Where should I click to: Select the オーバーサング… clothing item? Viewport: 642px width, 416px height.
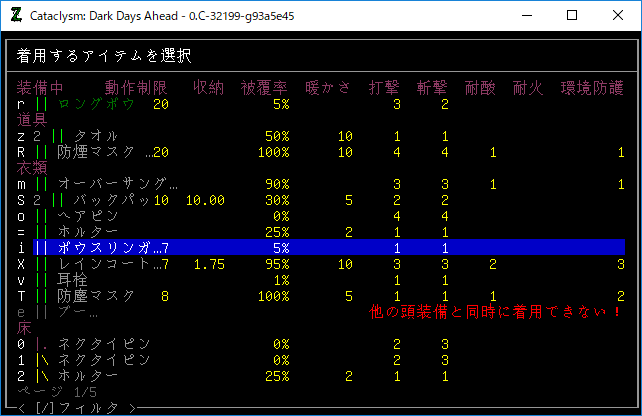119,184
